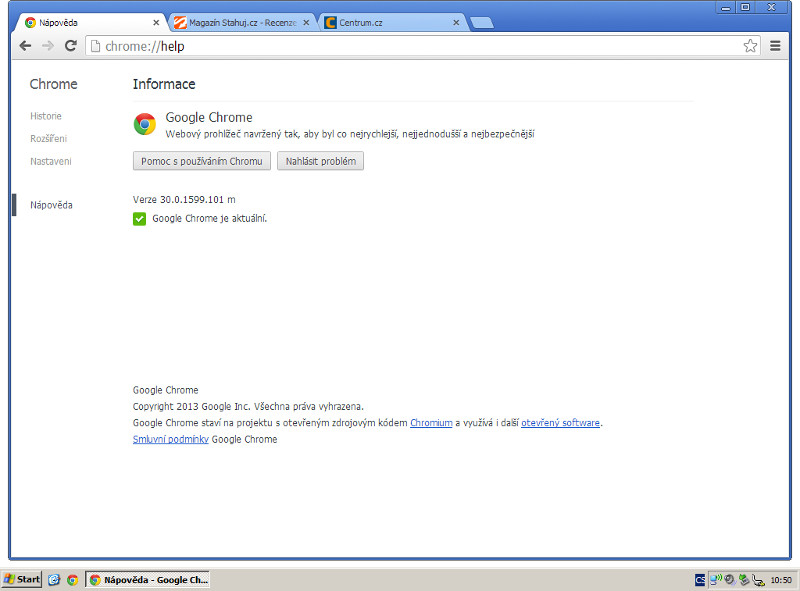This screenshot has width=800, height=591.
Task: Focus the chrome://help address bar
Action: tap(422, 46)
